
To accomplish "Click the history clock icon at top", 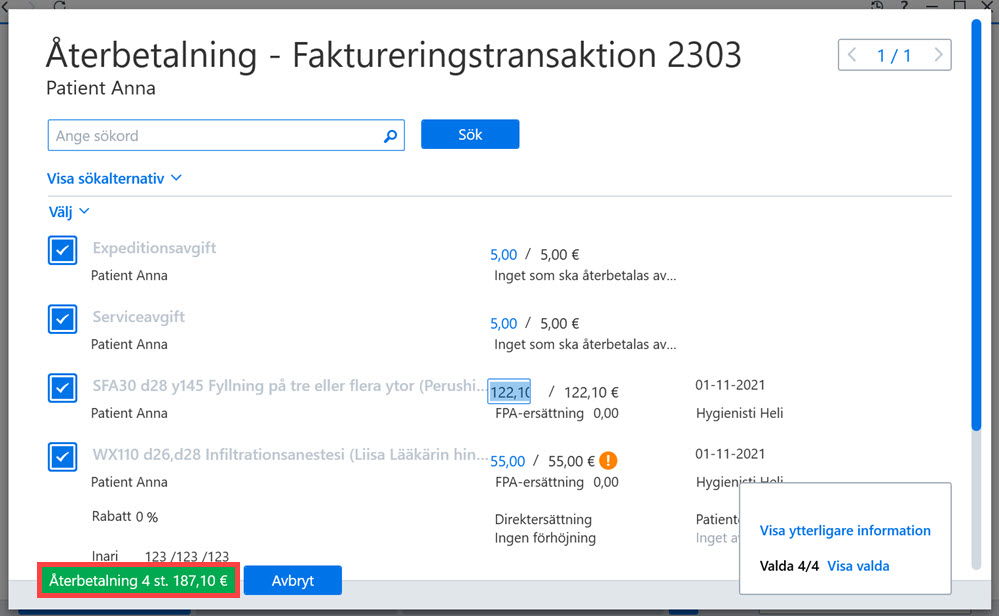I will [x=877, y=5].
